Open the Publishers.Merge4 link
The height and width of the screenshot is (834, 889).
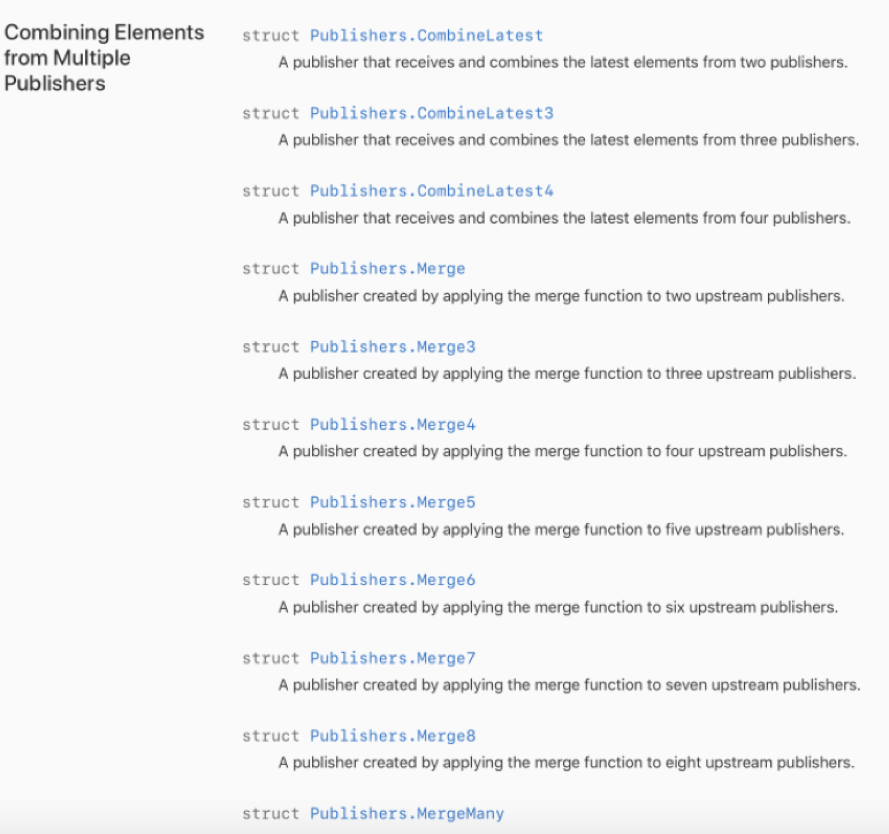(392, 425)
